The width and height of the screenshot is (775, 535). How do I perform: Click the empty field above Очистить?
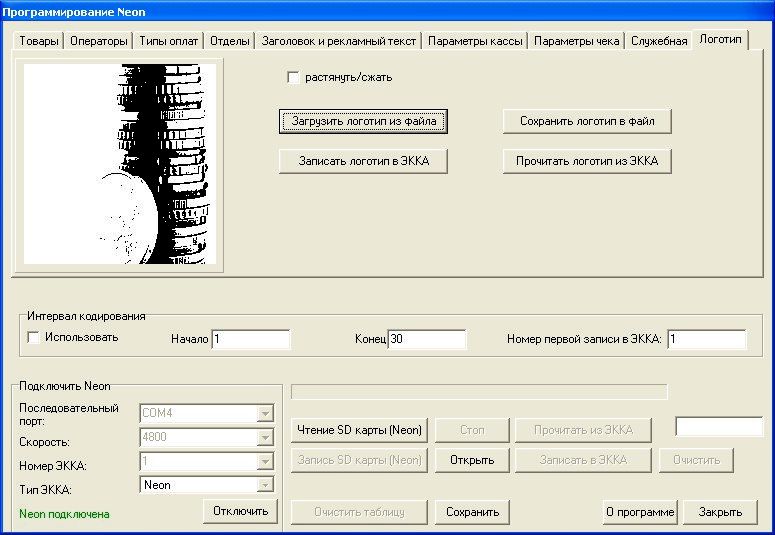coord(719,427)
